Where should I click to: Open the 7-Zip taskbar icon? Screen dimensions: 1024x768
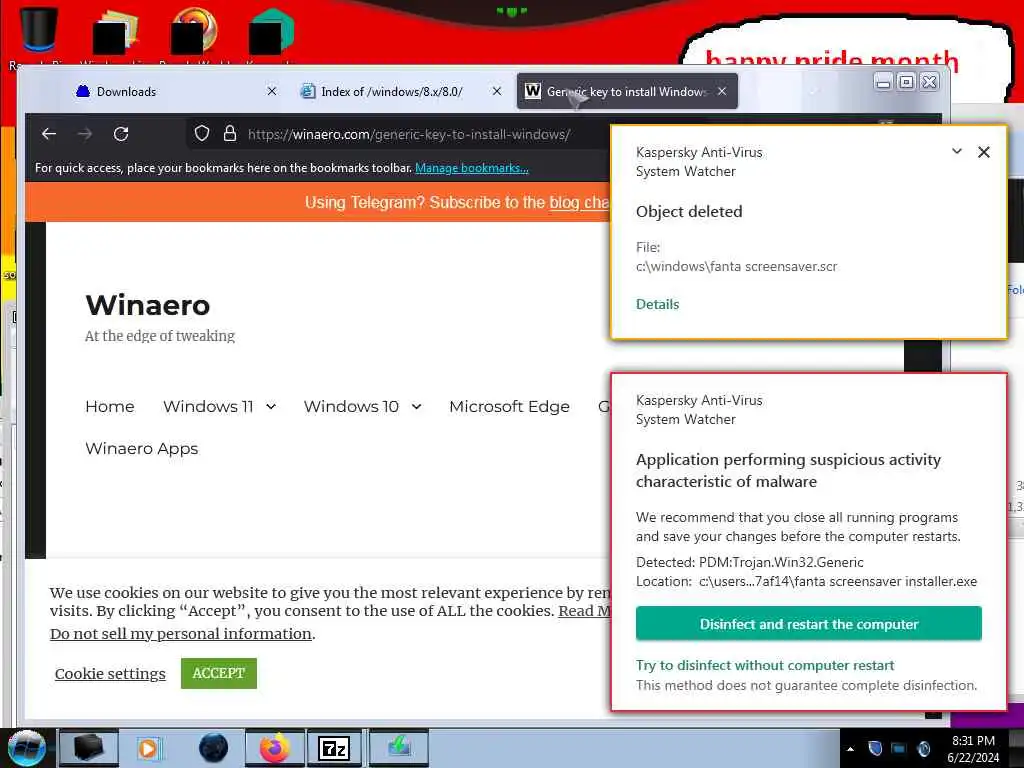(334, 748)
